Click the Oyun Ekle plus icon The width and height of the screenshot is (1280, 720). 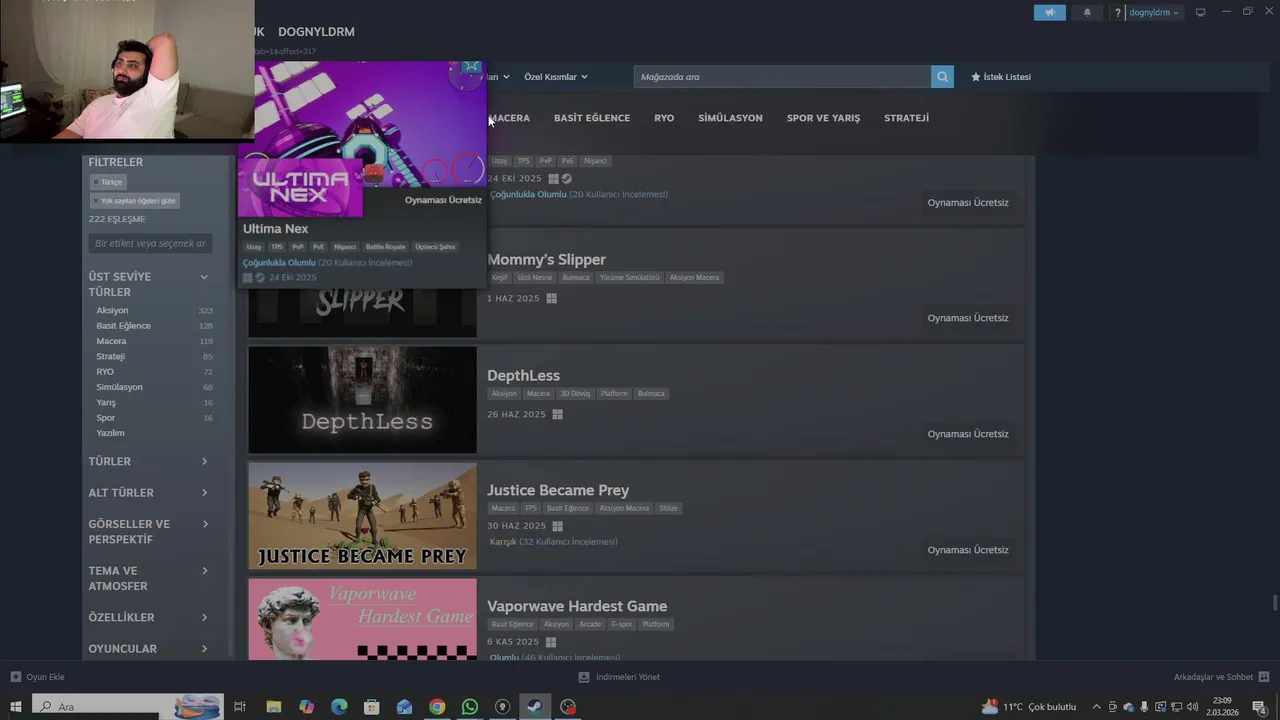(15, 677)
